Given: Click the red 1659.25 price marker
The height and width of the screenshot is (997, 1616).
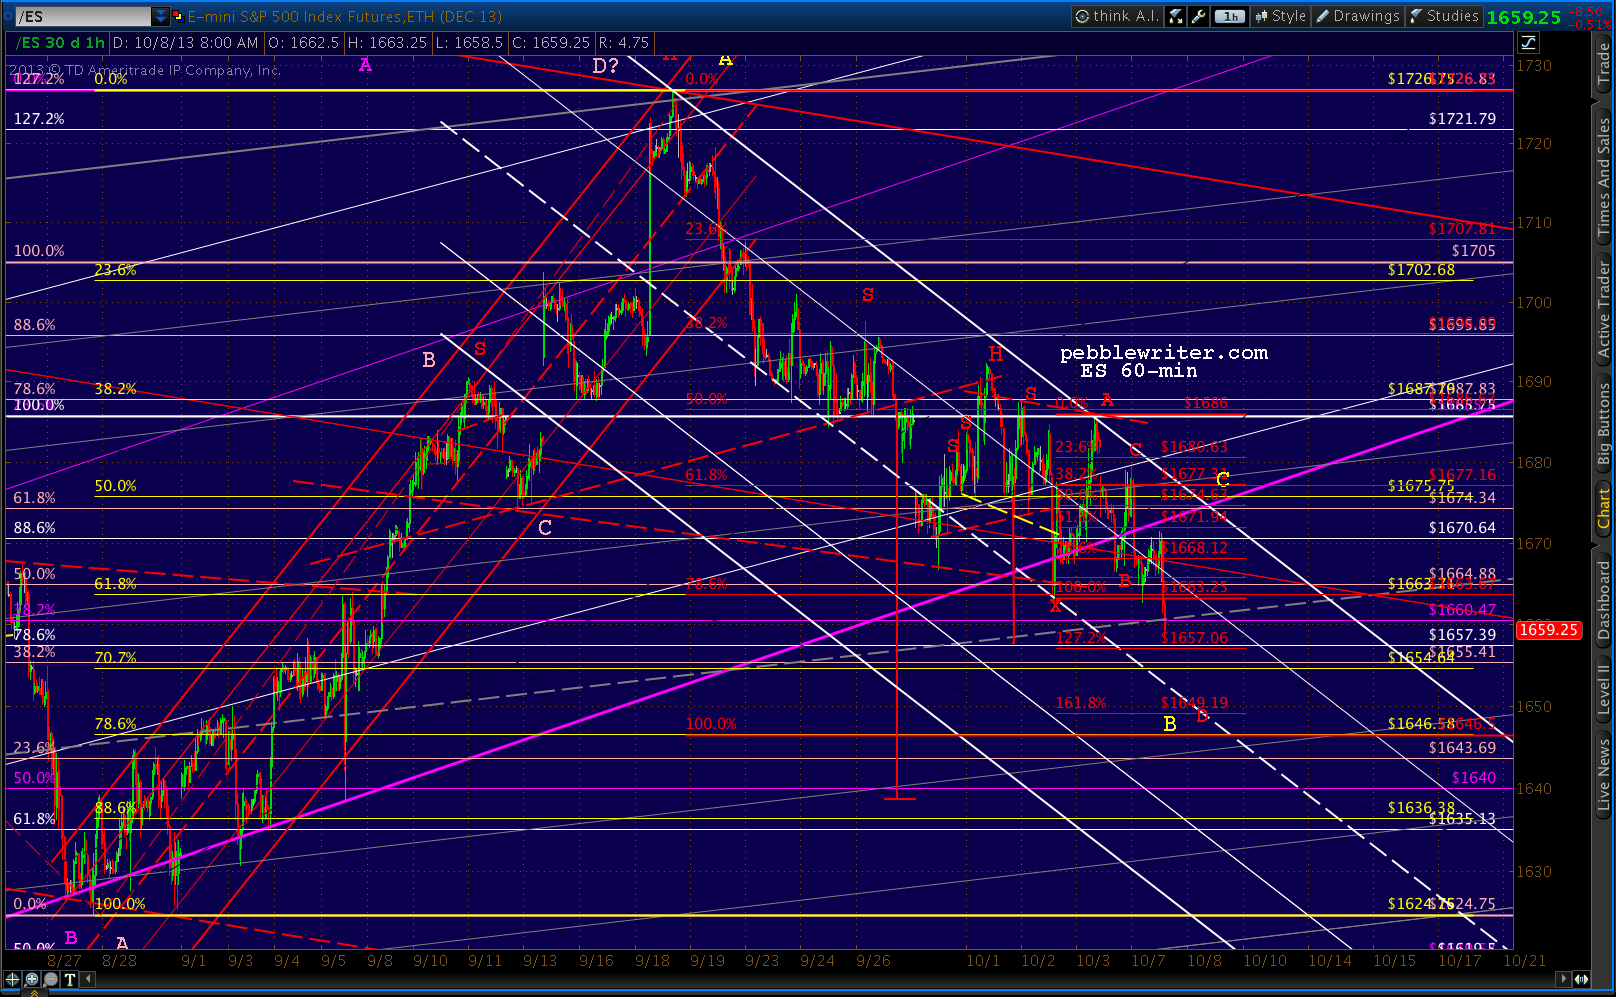Looking at the screenshot, I should [x=1549, y=630].
